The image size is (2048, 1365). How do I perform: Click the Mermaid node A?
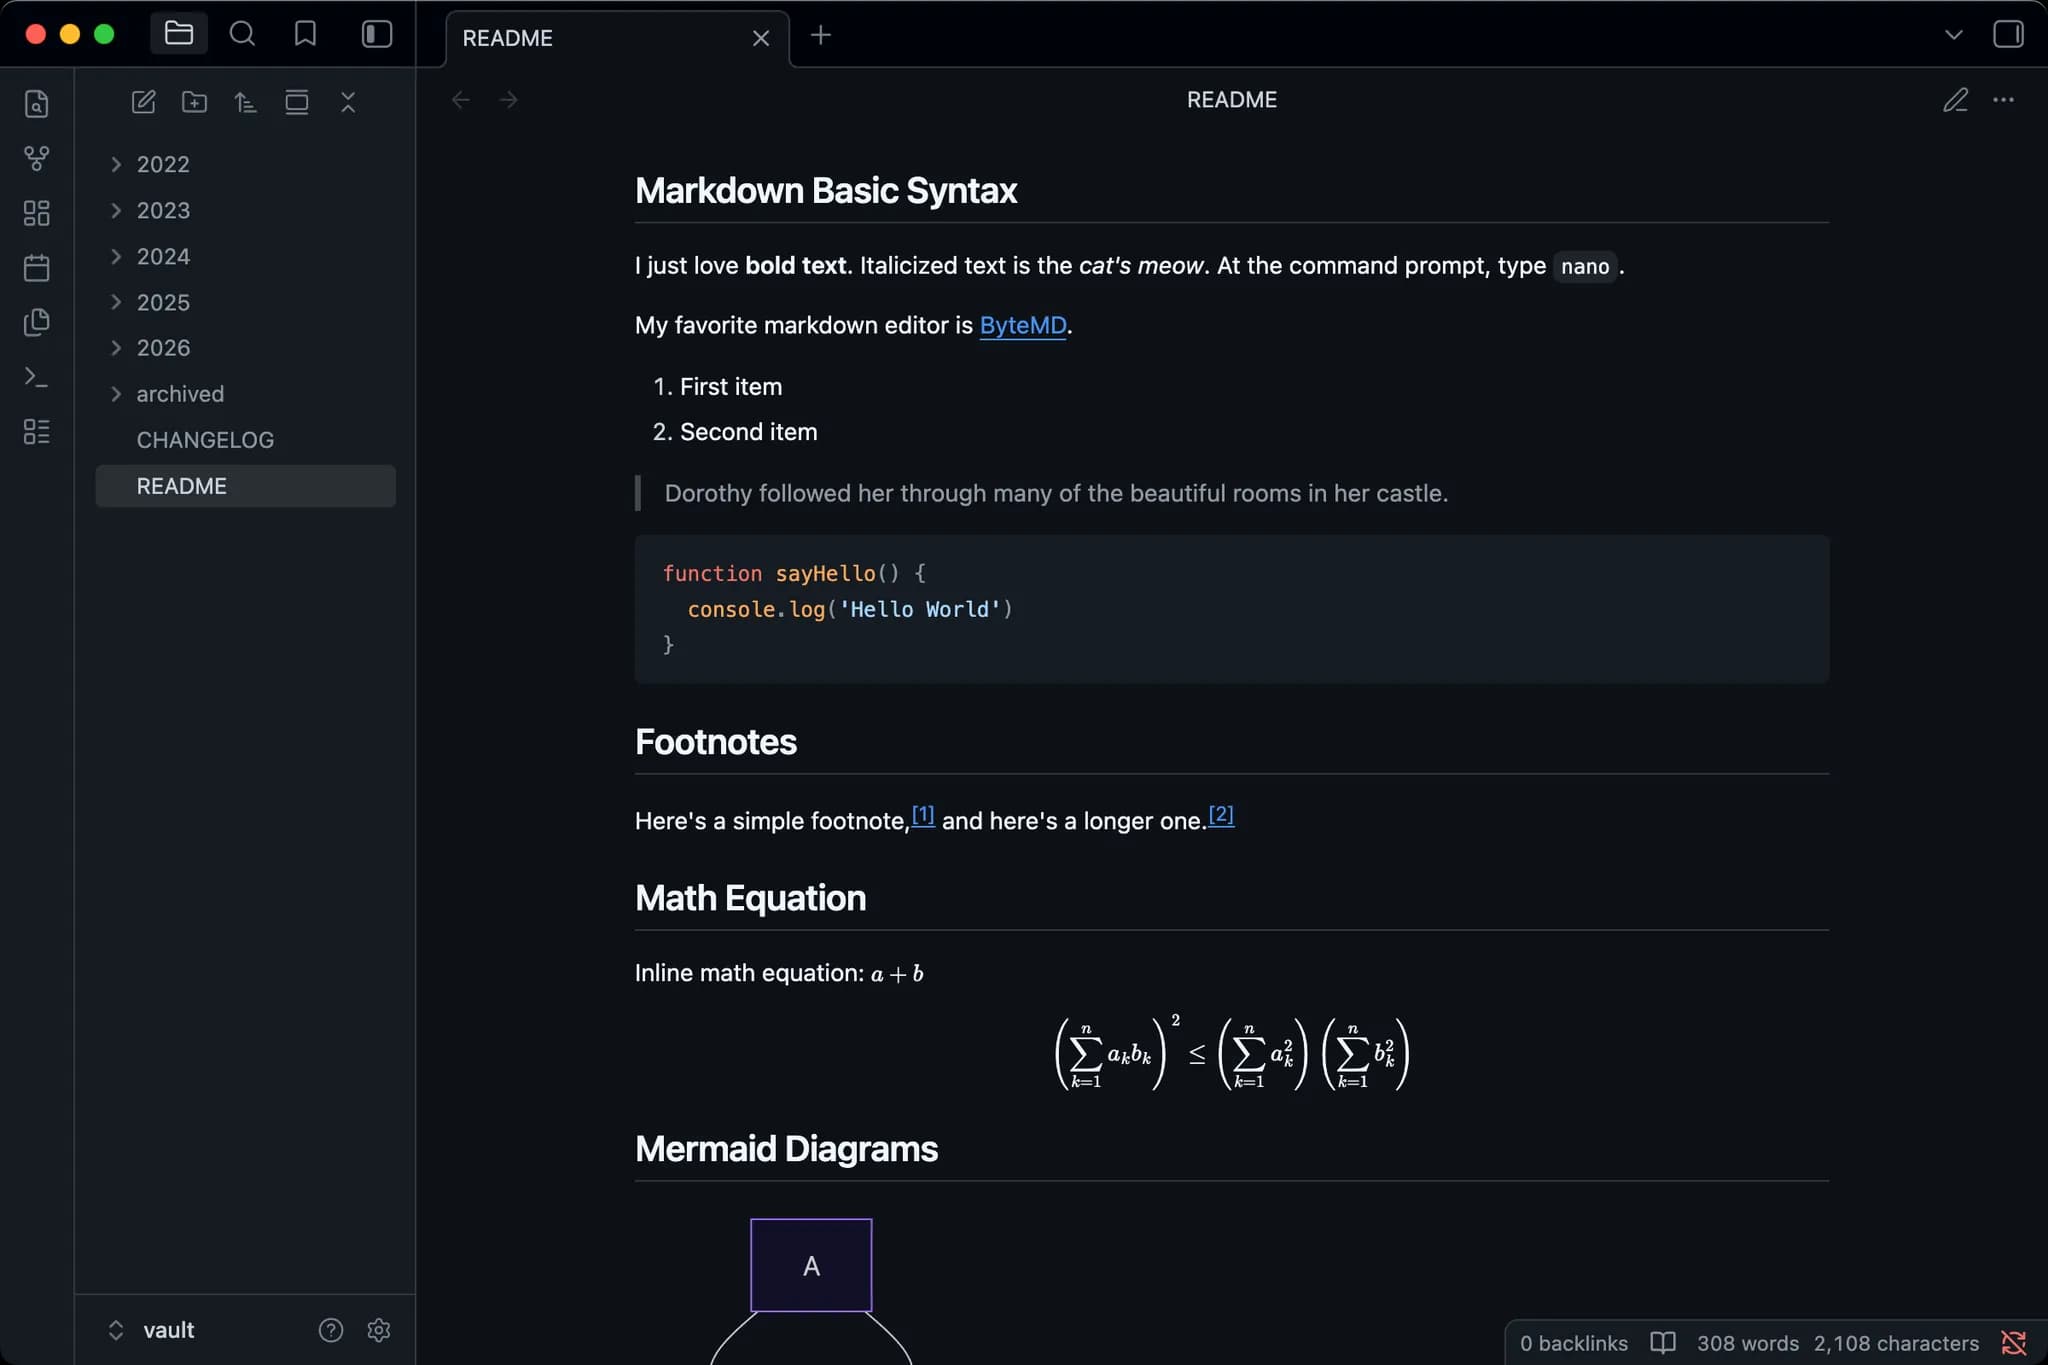pyautogui.click(x=811, y=1265)
